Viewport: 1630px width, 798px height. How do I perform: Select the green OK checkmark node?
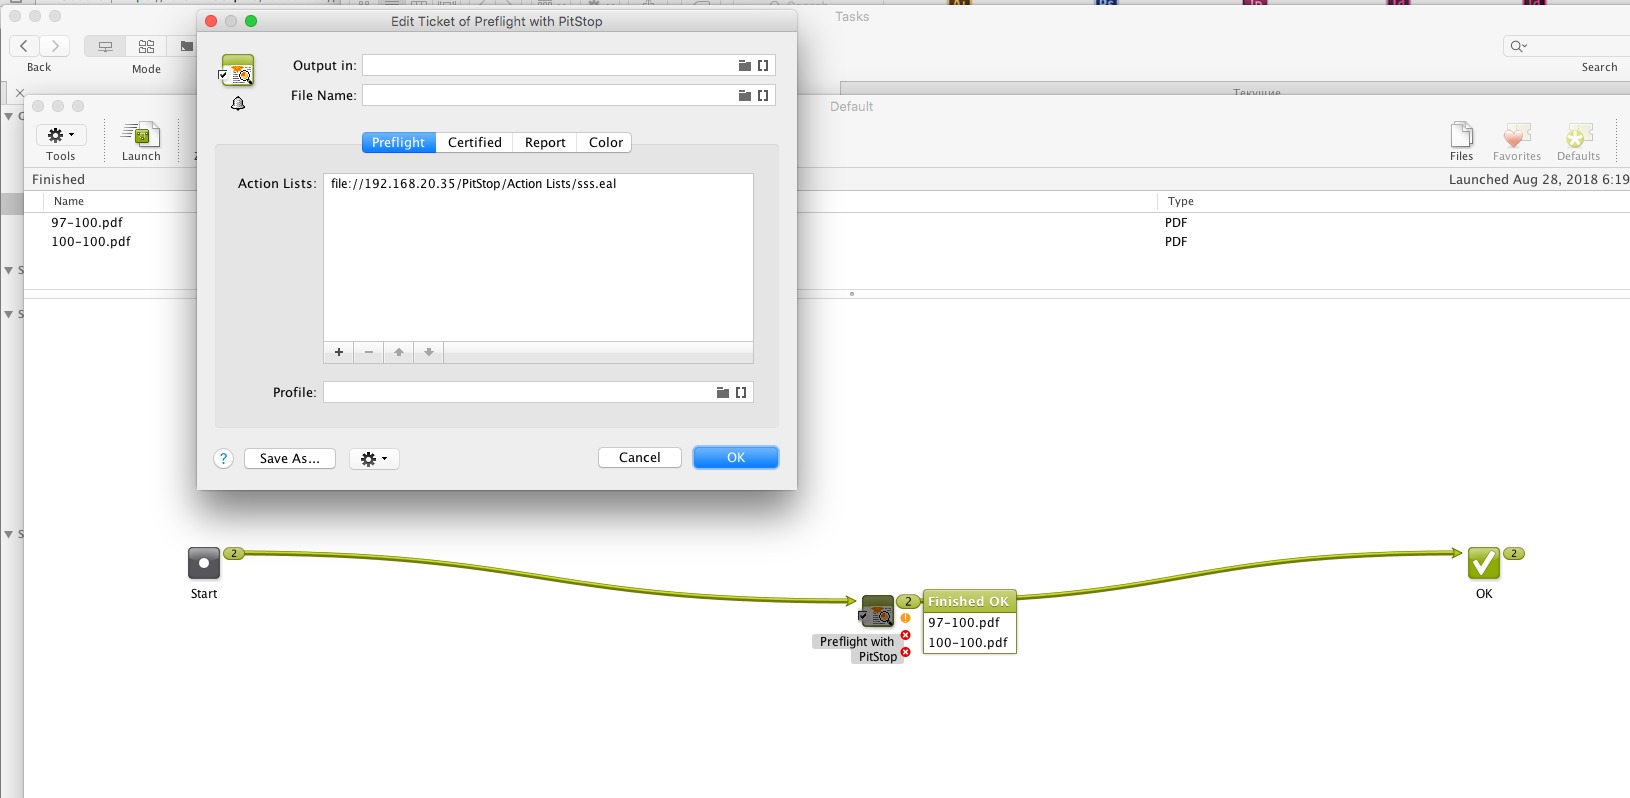[x=1484, y=563]
